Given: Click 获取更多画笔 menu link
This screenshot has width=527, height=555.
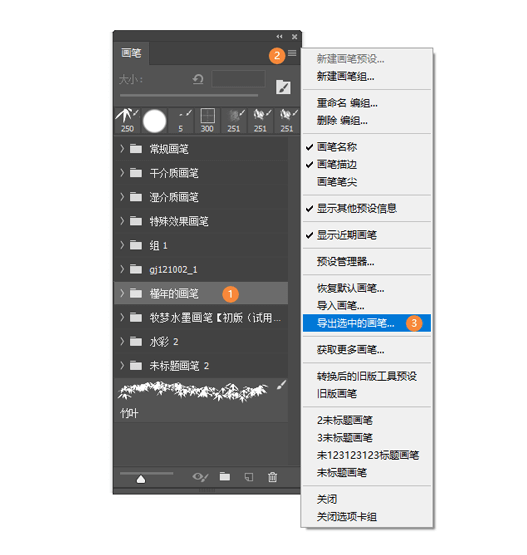Looking at the screenshot, I should [x=350, y=350].
